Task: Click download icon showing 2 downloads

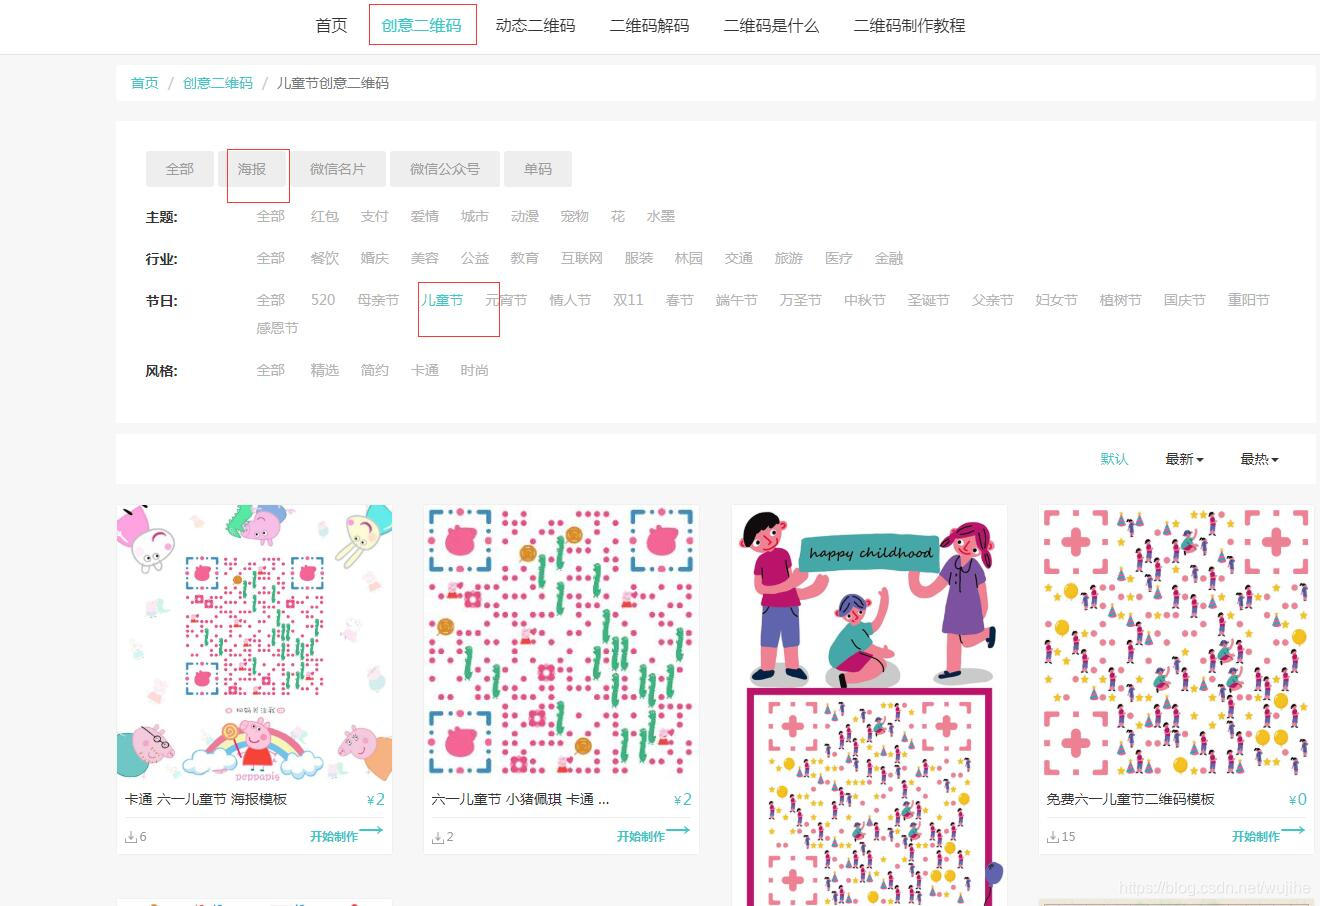Action: click(x=438, y=837)
